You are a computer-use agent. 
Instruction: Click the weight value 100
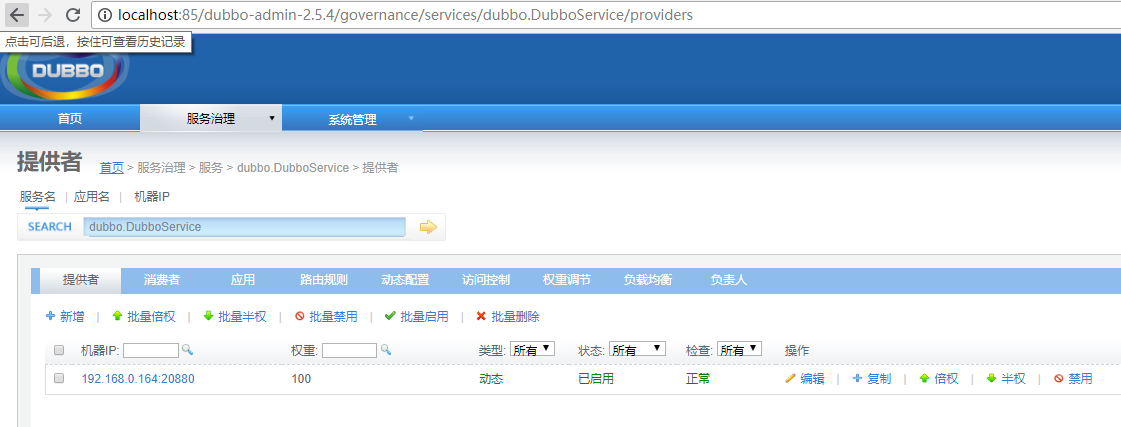301,379
